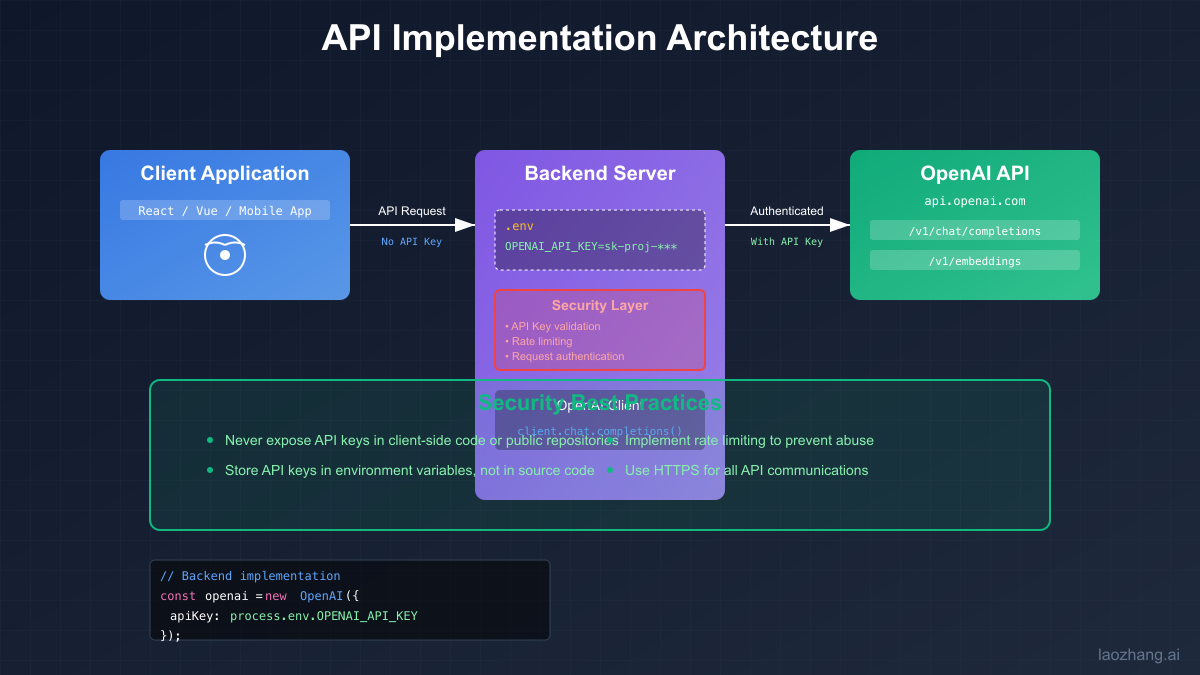Select the /v1/embeddings endpoint pill
1200x675 pixels.
(974, 259)
